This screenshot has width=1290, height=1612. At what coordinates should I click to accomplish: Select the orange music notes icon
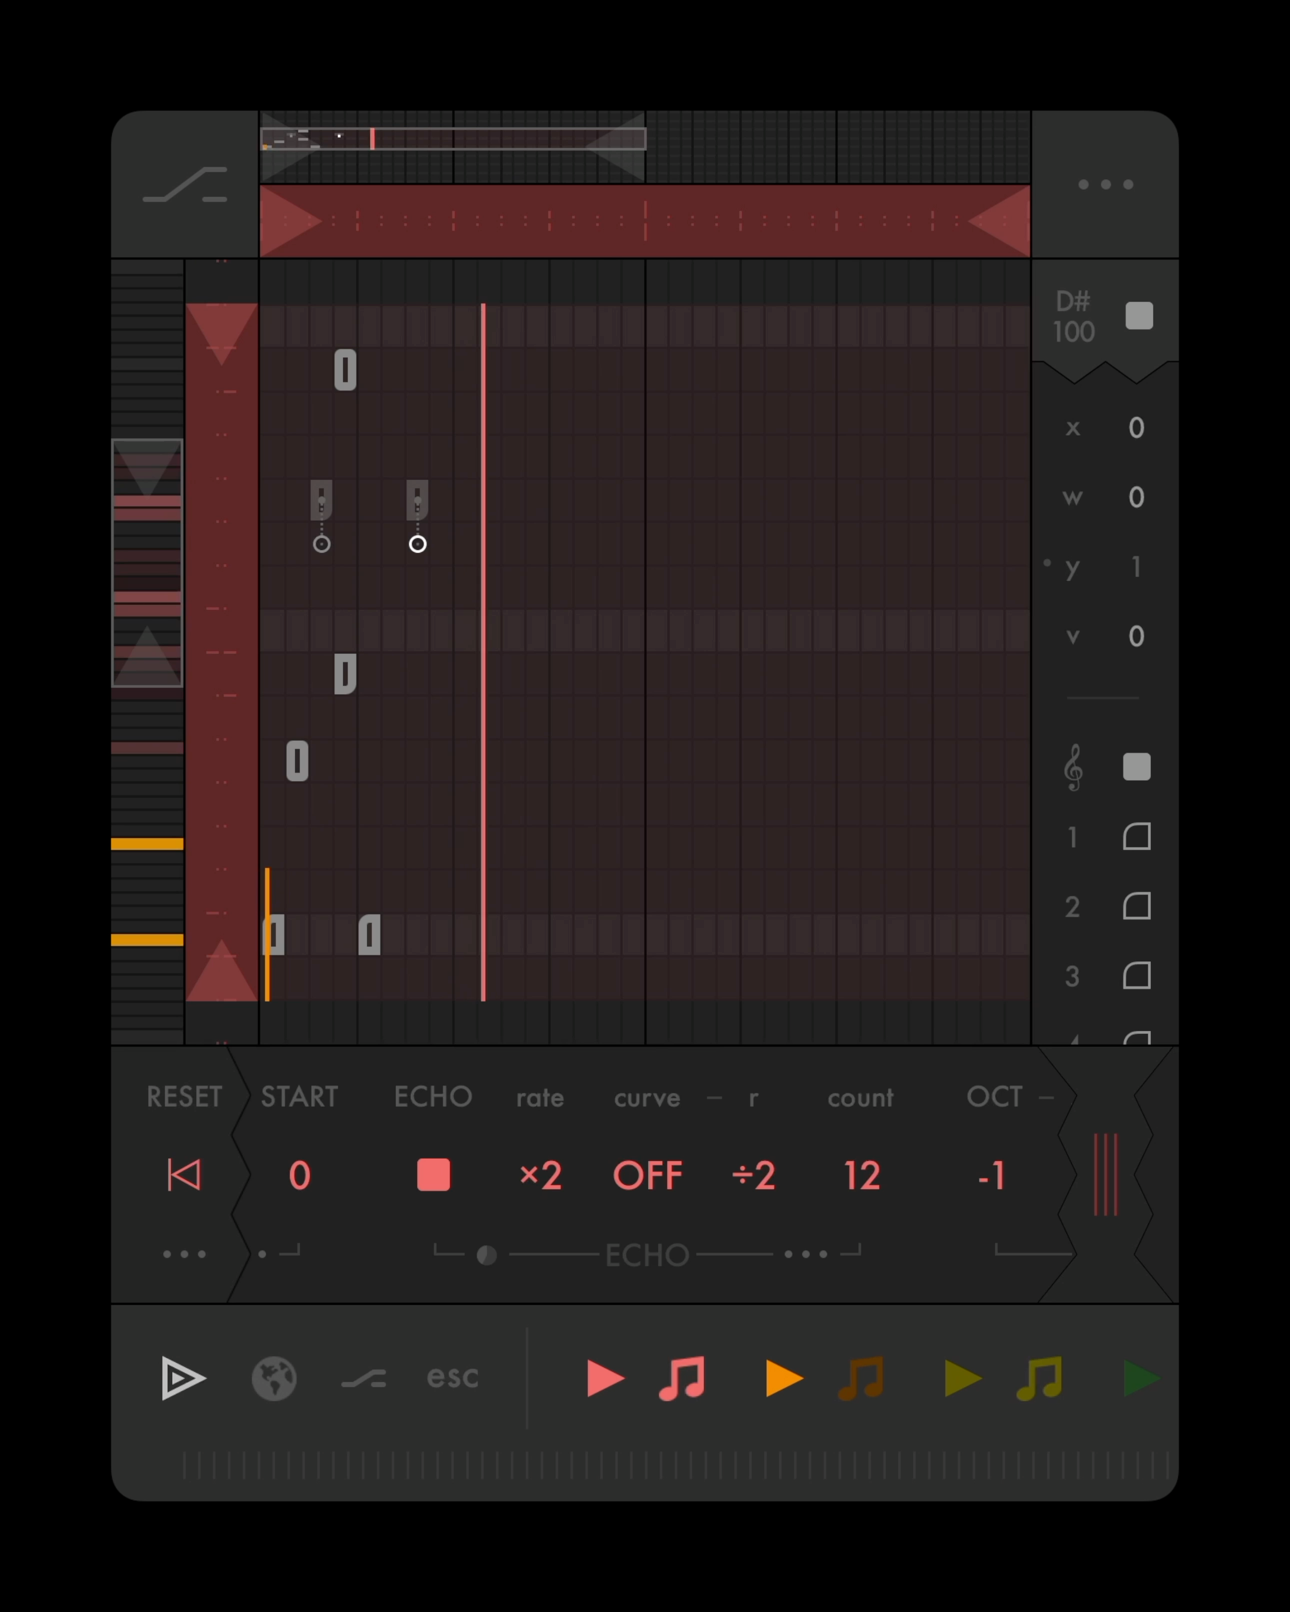(x=861, y=1378)
